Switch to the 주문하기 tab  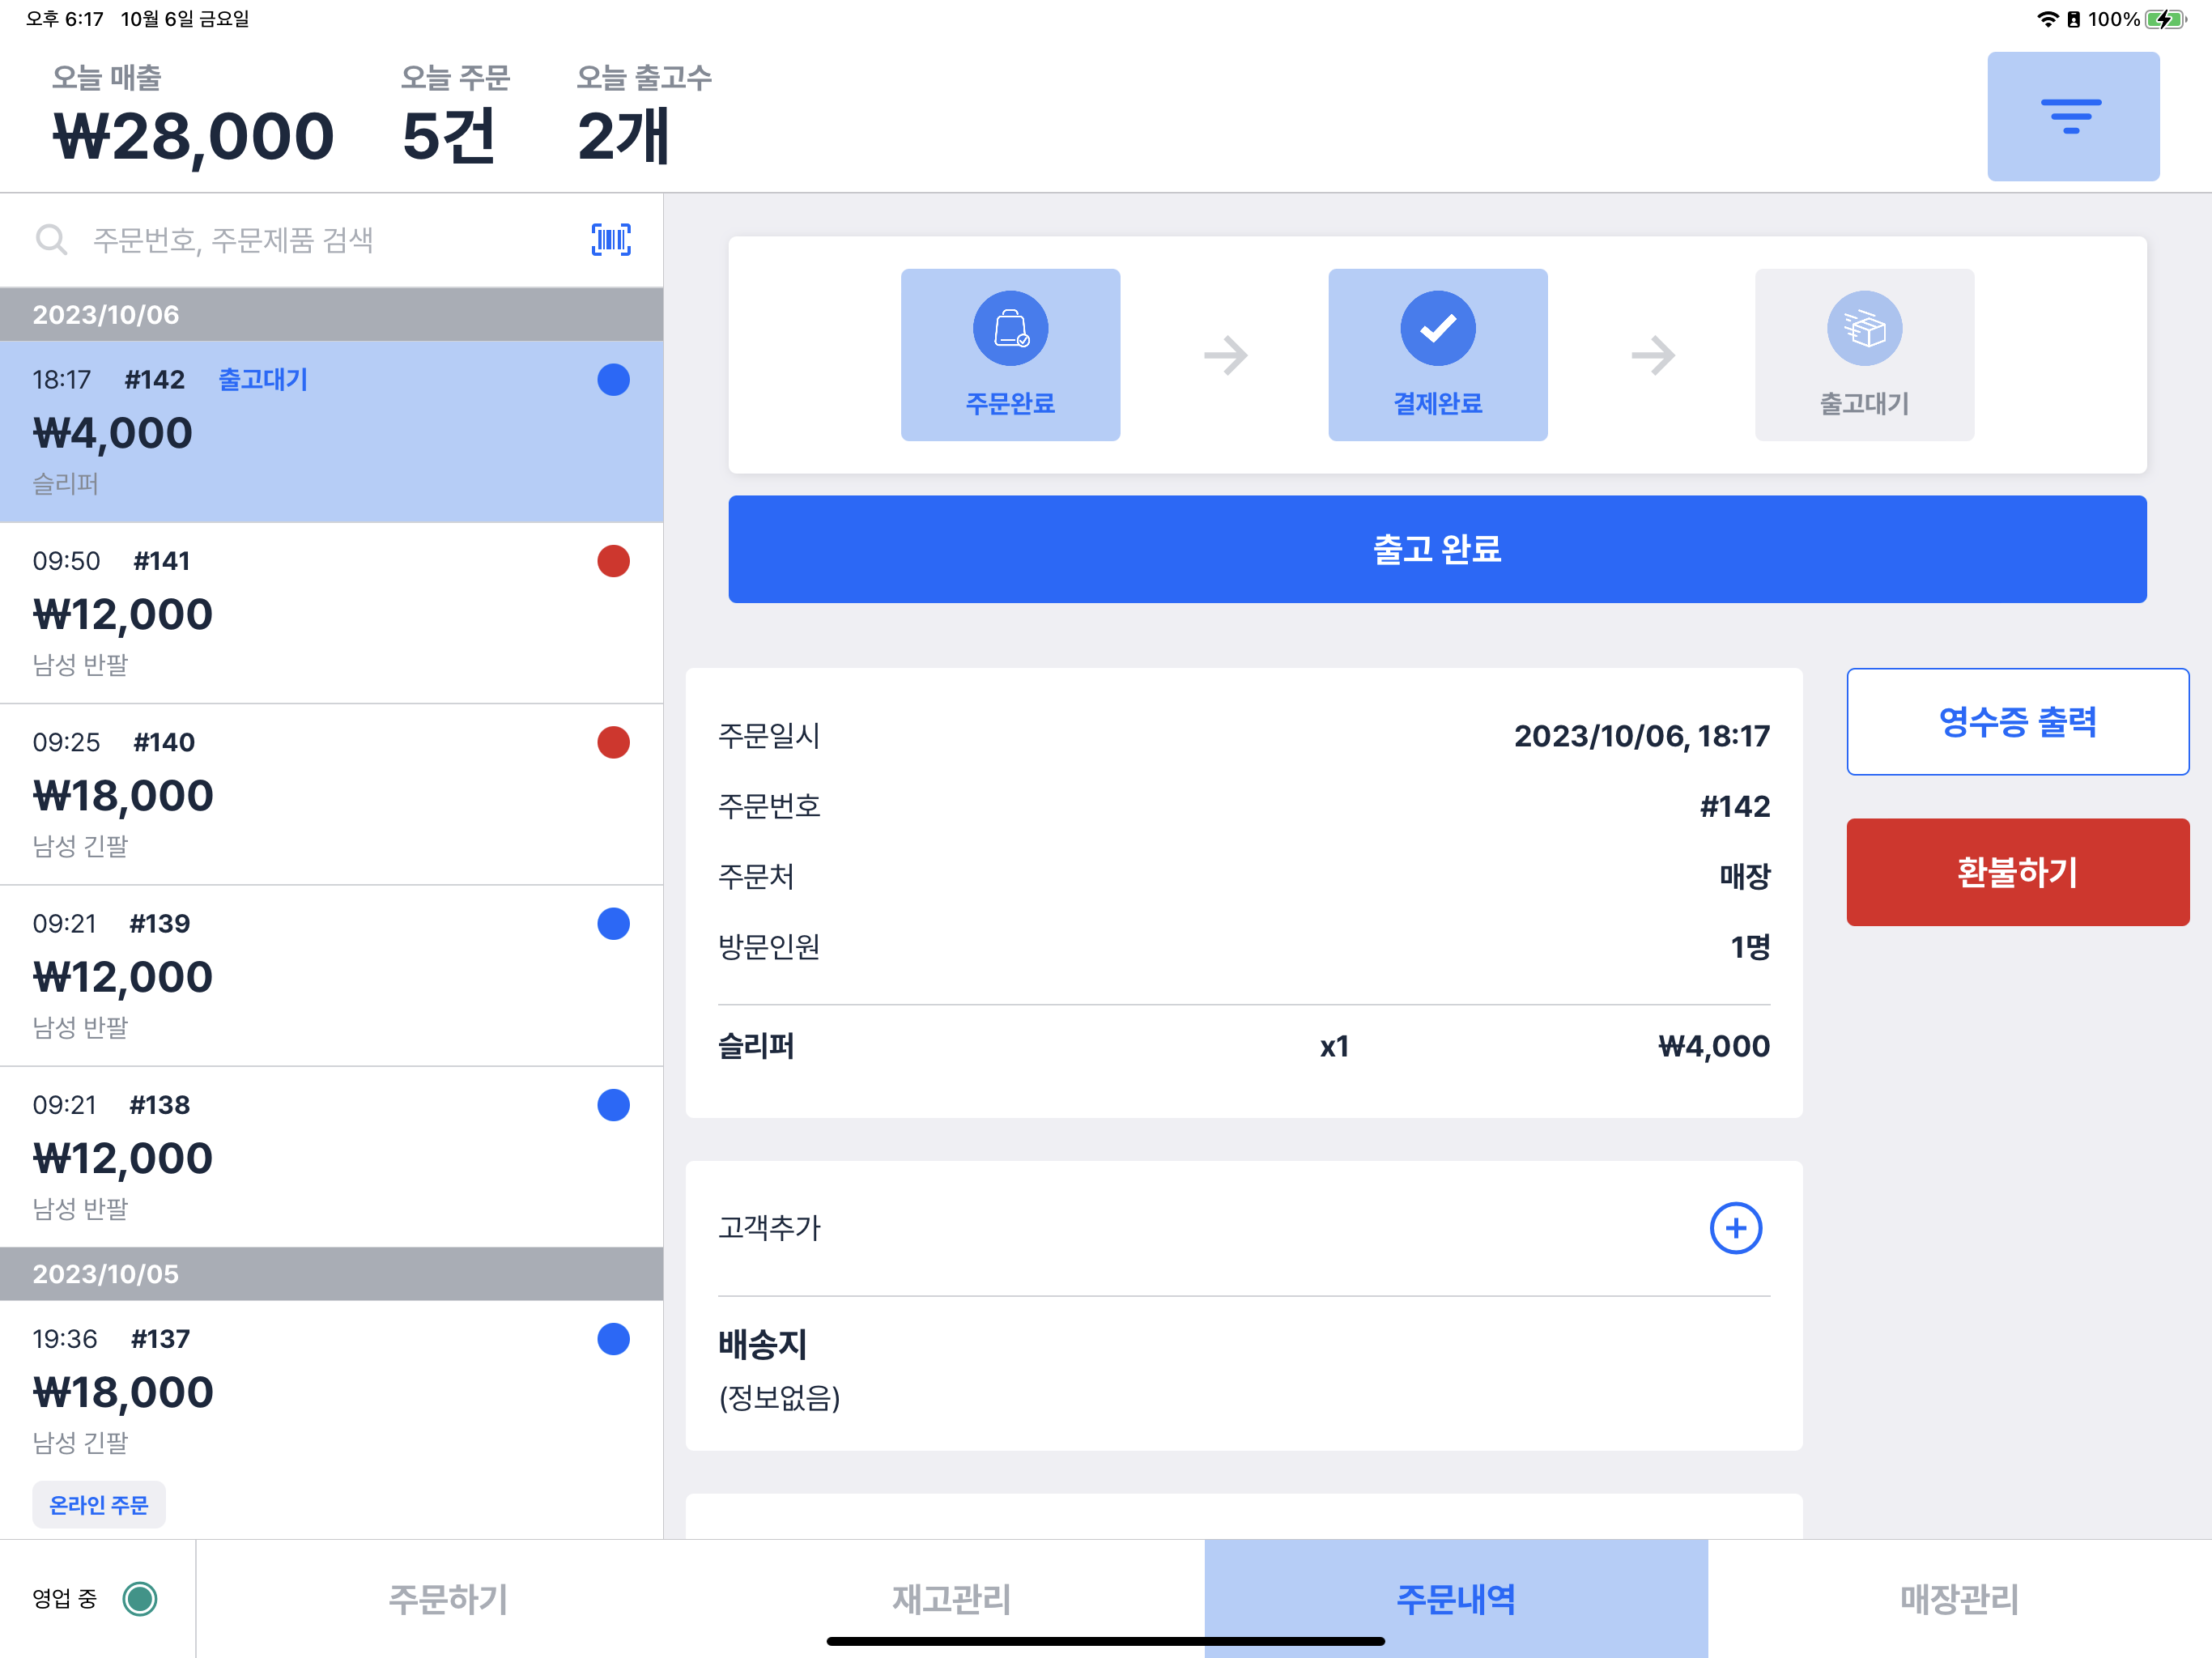448,1598
